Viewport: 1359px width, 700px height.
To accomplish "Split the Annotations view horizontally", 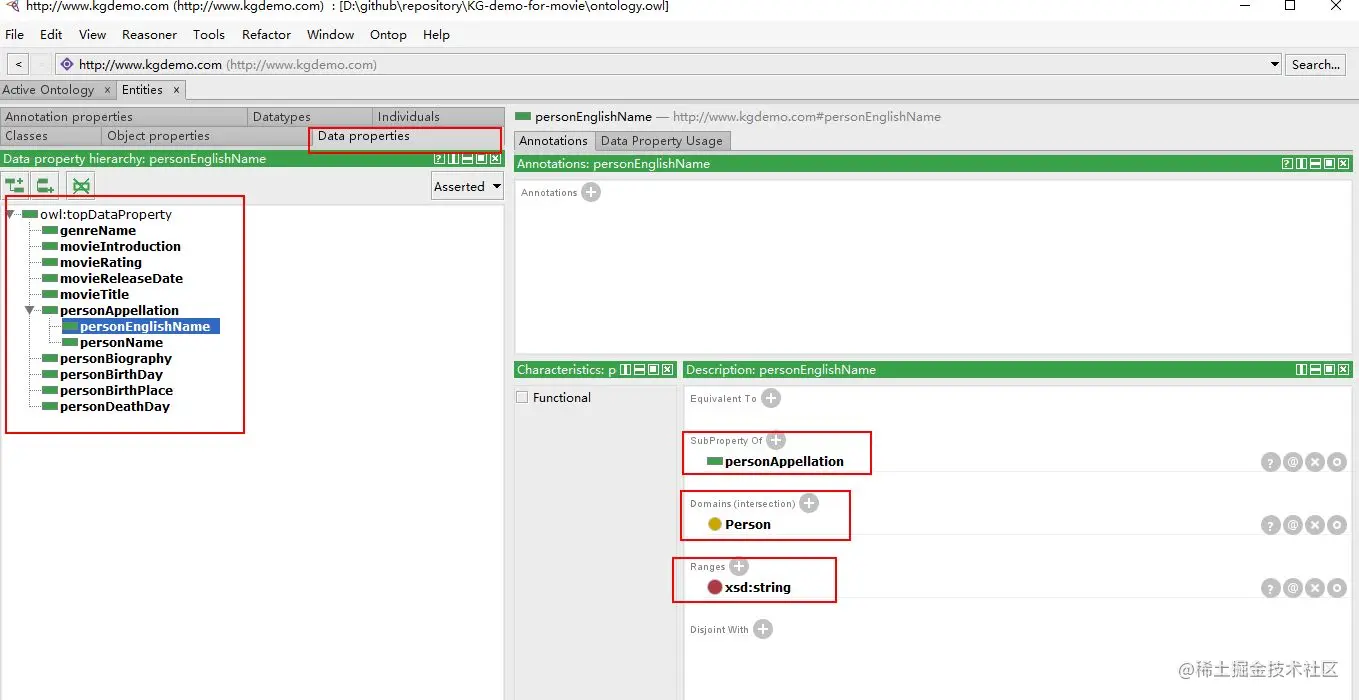I will tap(1315, 164).
